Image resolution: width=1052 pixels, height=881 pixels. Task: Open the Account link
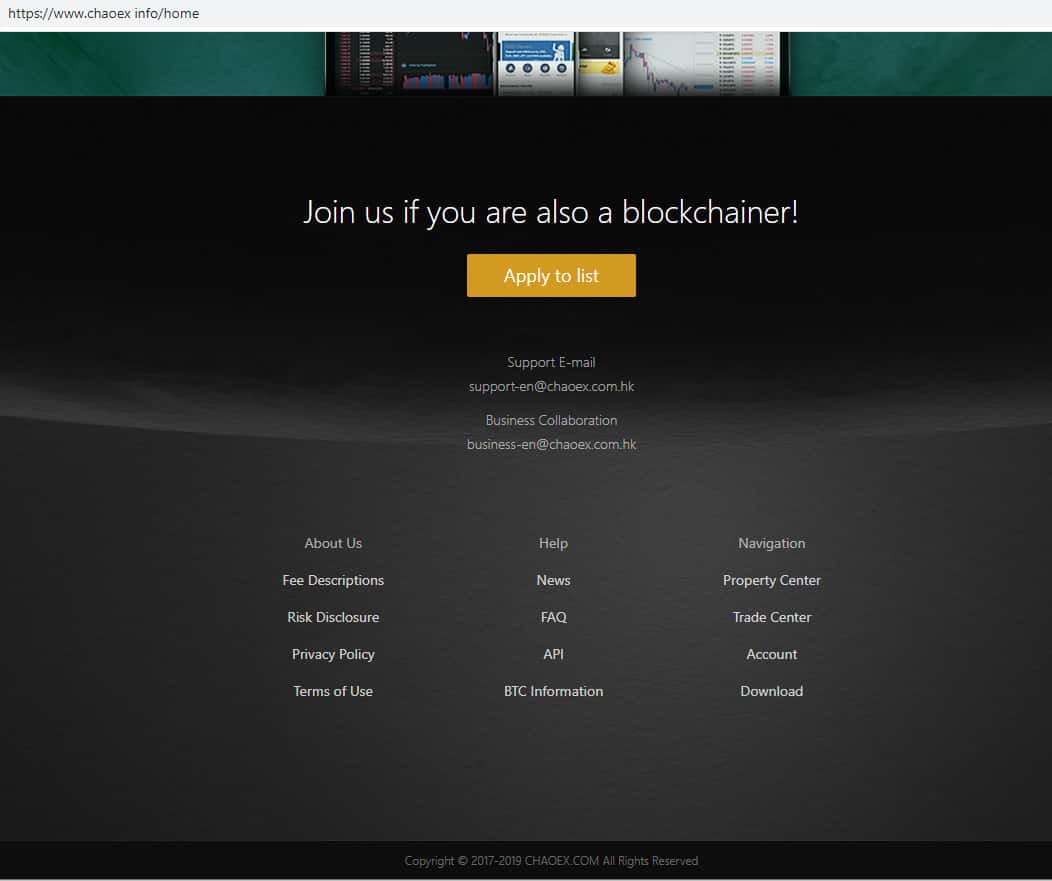[x=772, y=654]
